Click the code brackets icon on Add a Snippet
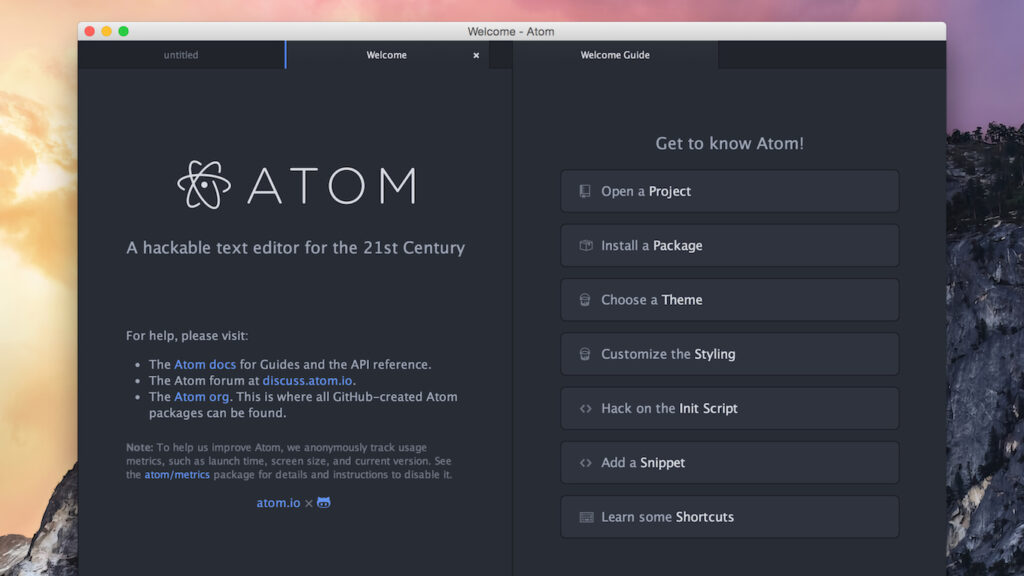Viewport: 1024px width, 576px height. (x=585, y=462)
